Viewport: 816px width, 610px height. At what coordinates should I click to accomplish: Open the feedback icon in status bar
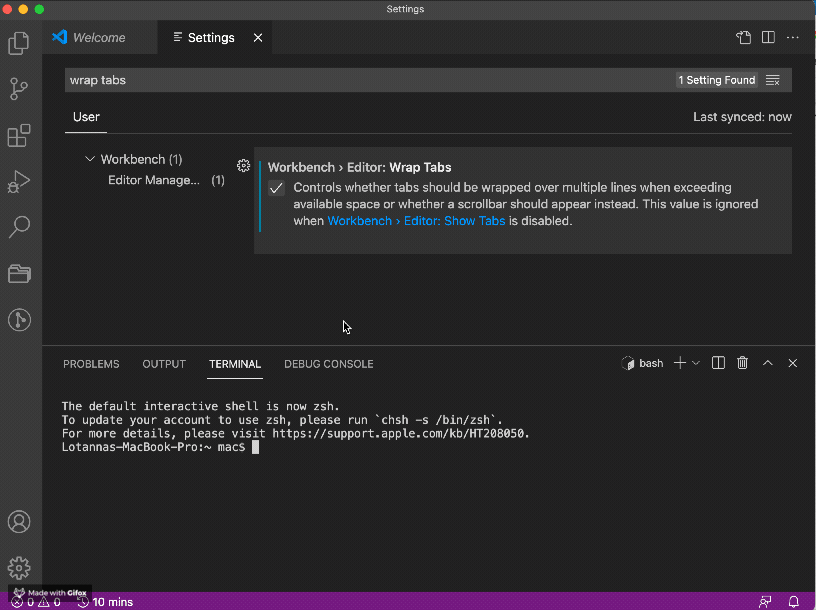765,602
